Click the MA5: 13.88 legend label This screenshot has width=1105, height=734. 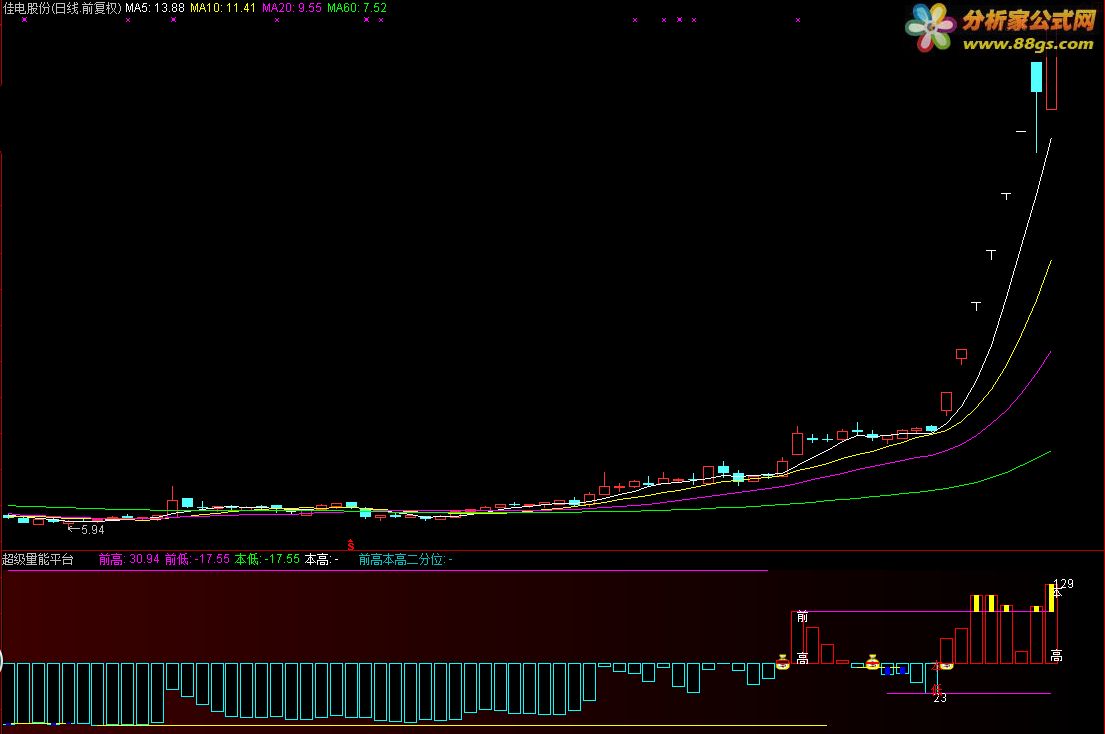click(x=155, y=8)
